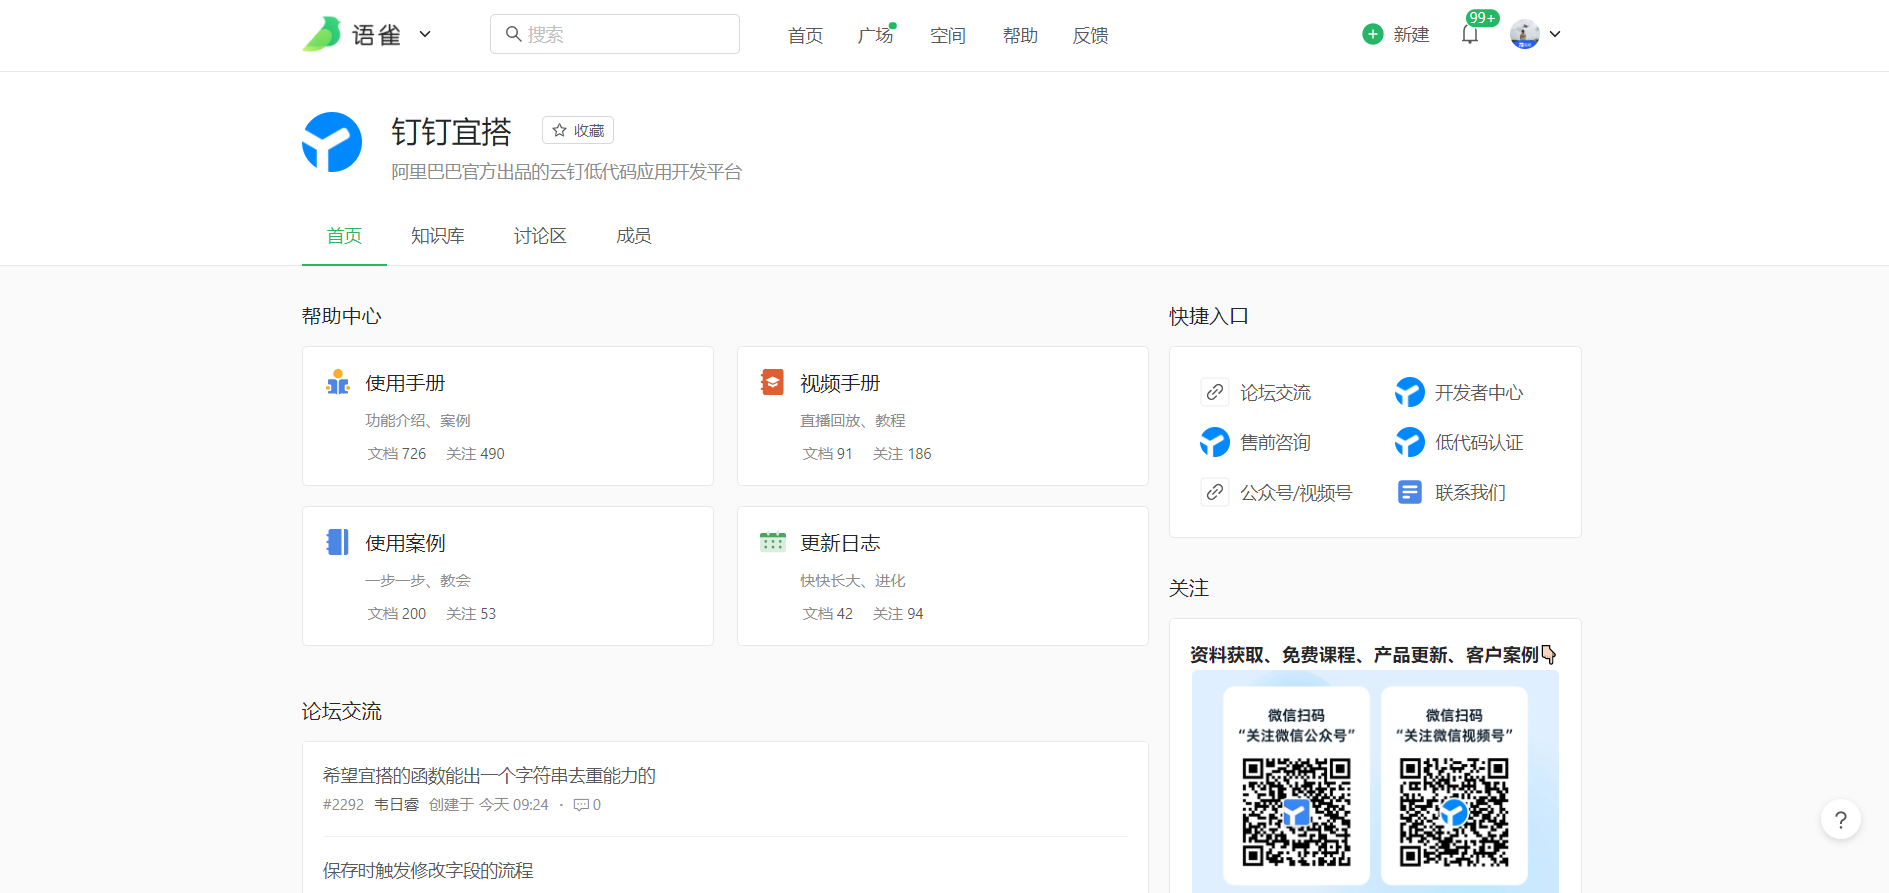Focus the 搜索 search field
The image size is (1889, 893).
click(615, 34)
